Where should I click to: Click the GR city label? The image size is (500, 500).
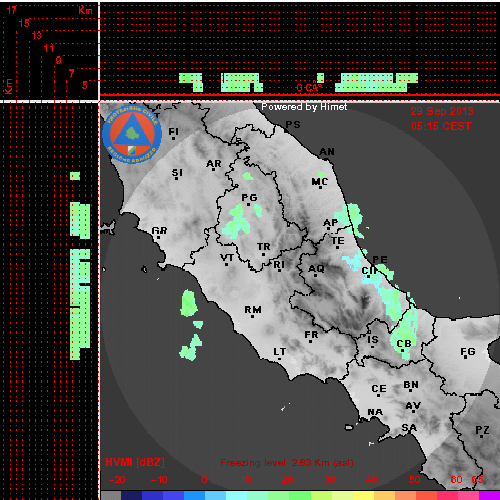tap(159, 231)
